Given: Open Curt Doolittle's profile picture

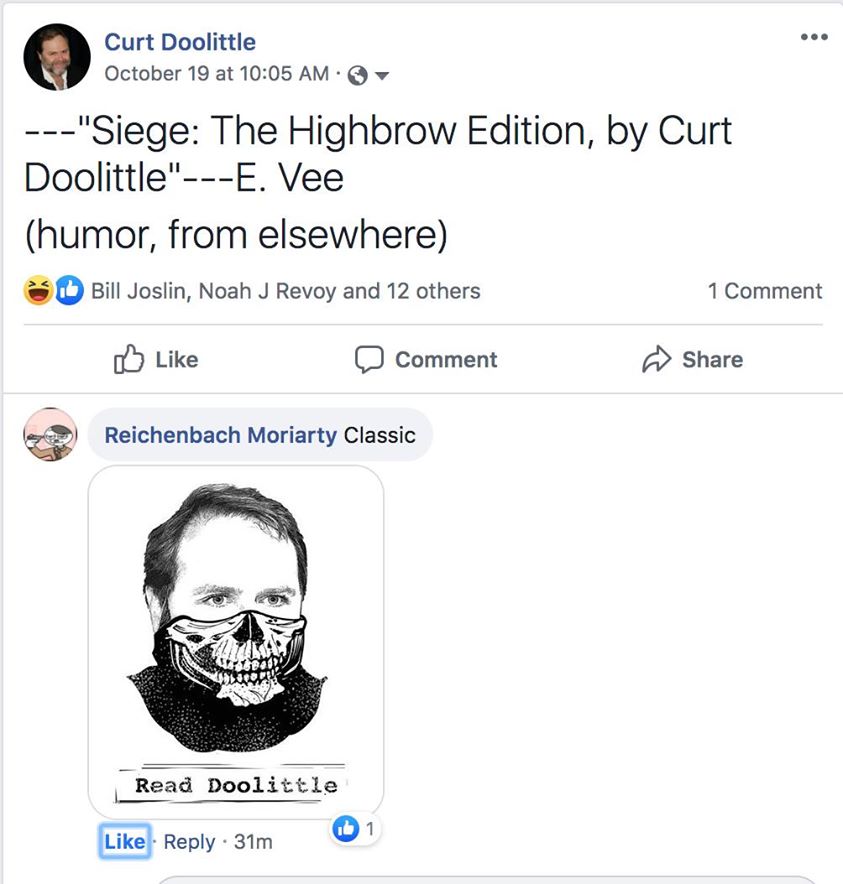Looking at the screenshot, I should pos(57,57).
